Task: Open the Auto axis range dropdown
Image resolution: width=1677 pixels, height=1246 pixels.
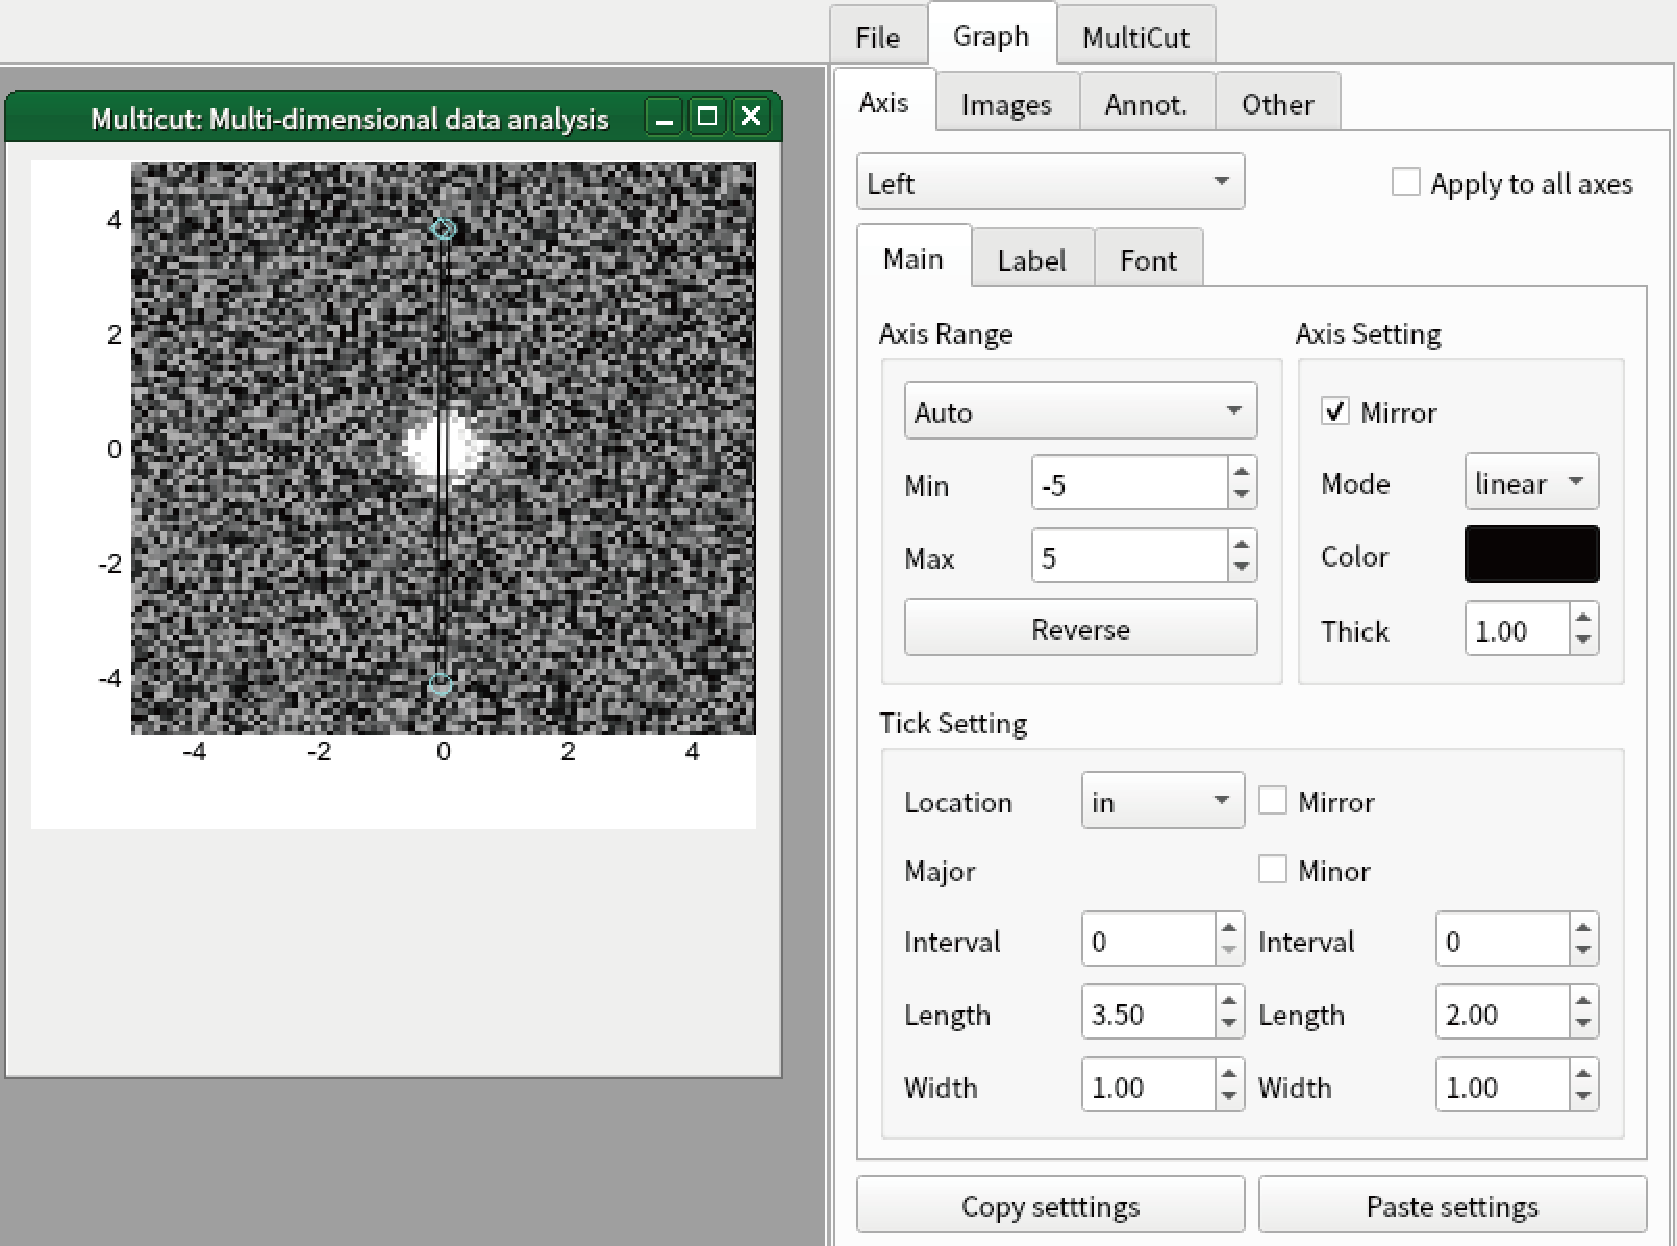Action: point(1080,411)
